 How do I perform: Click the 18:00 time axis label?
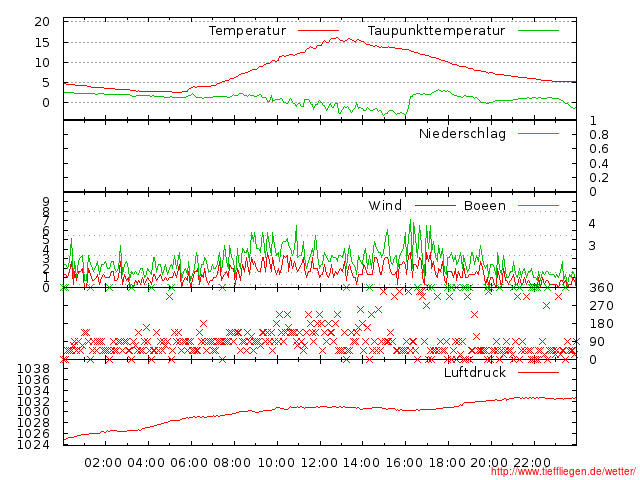click(447, 463)
